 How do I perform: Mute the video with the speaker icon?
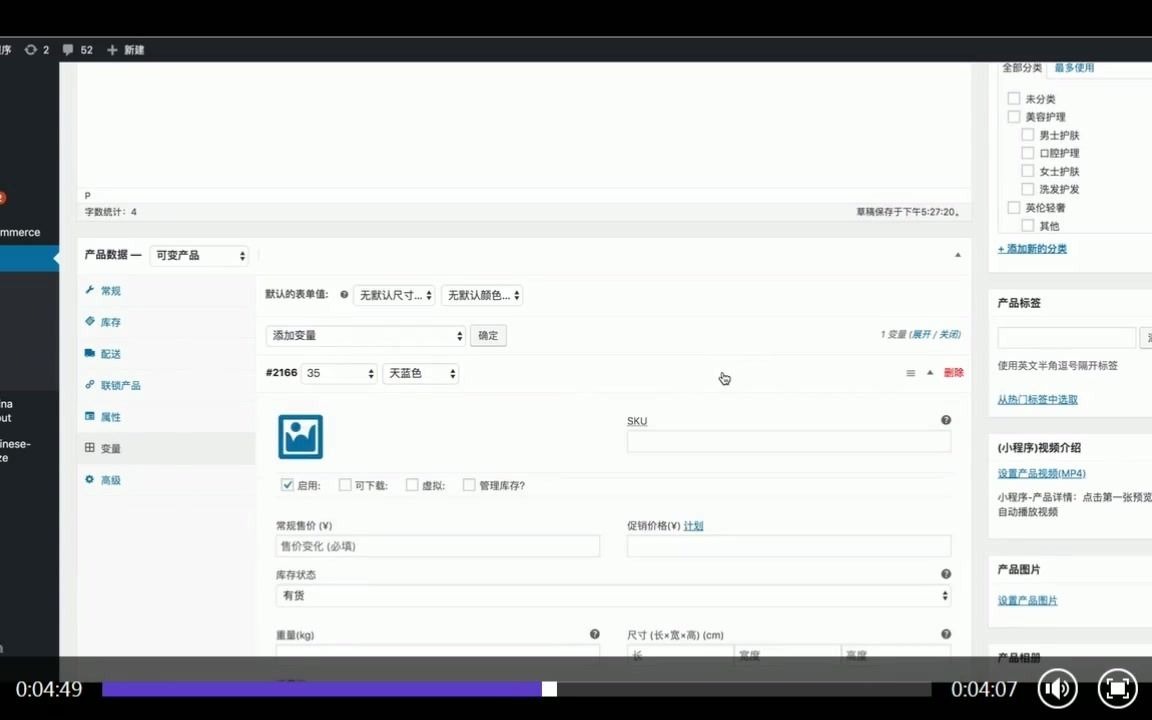[1057, 688]
